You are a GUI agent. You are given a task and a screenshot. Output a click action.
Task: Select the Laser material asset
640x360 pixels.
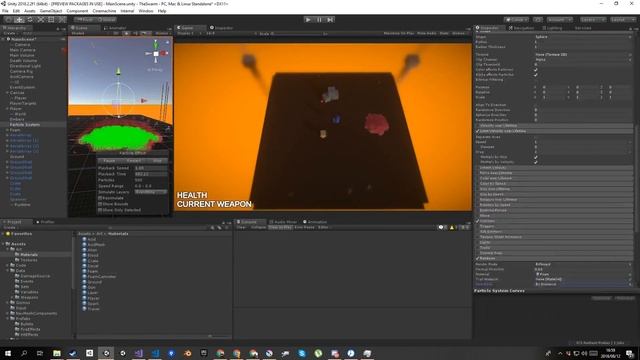tap(93, 293)
